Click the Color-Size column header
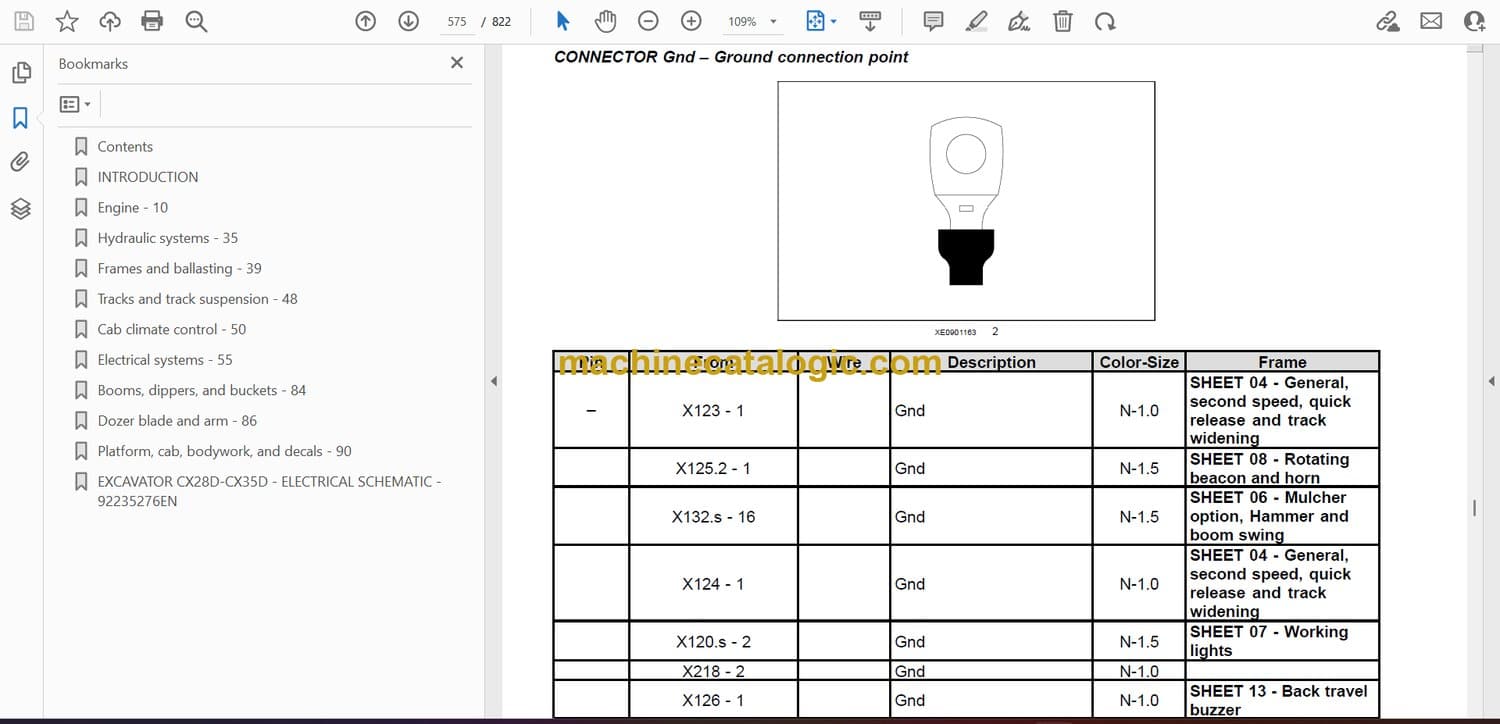 coord(1139,362)
